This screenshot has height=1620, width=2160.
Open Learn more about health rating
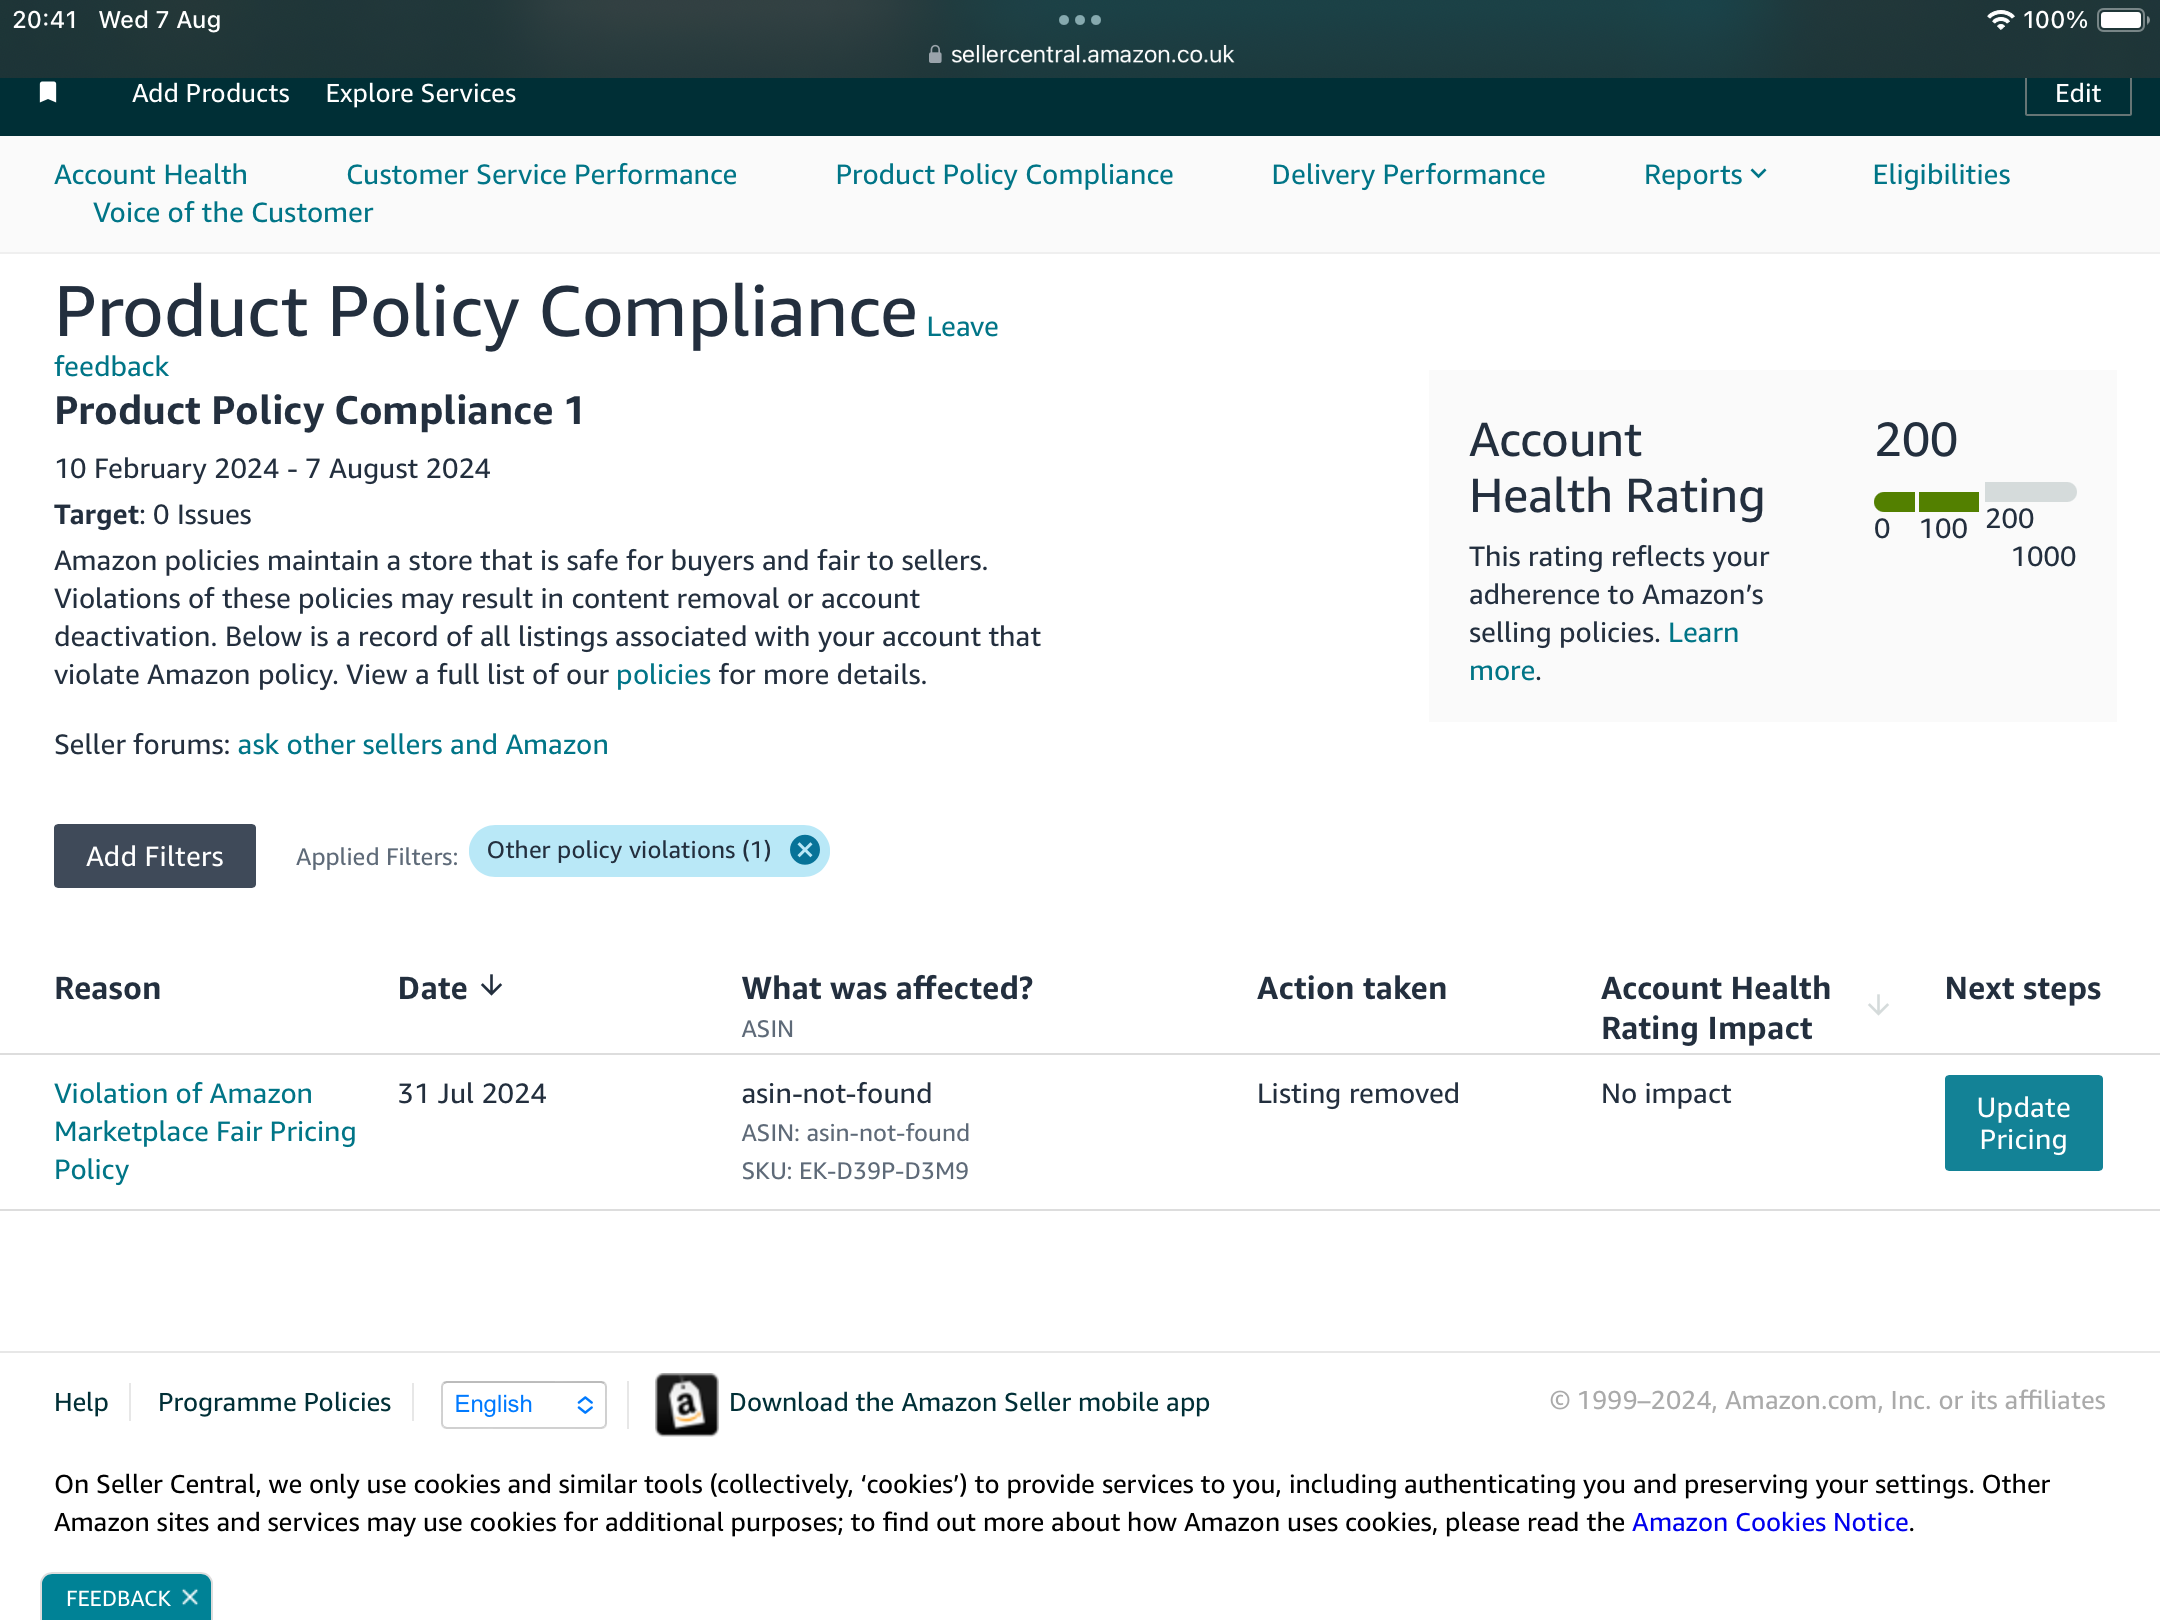[x=1703, y=633]
